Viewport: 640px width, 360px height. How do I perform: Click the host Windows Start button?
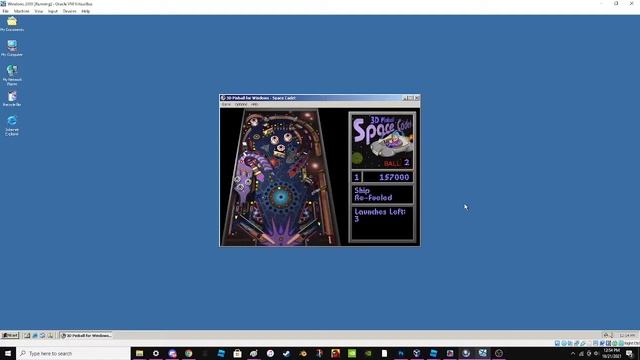click(8, 353)
